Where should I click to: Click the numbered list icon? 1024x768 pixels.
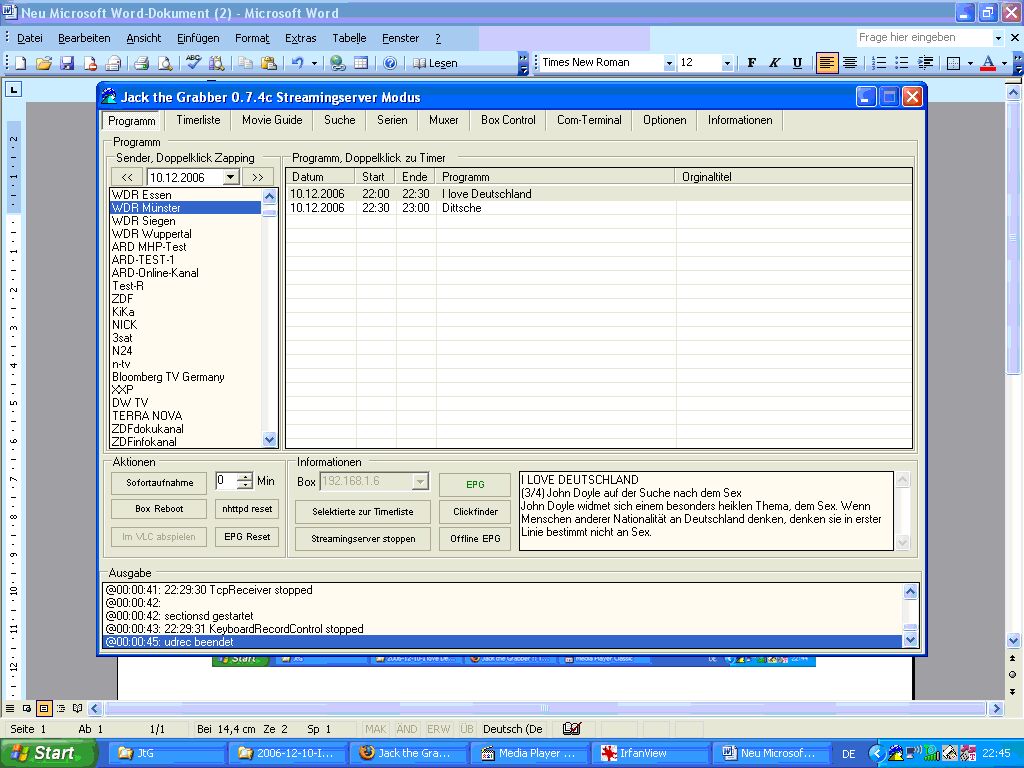[x=880, y=63]
